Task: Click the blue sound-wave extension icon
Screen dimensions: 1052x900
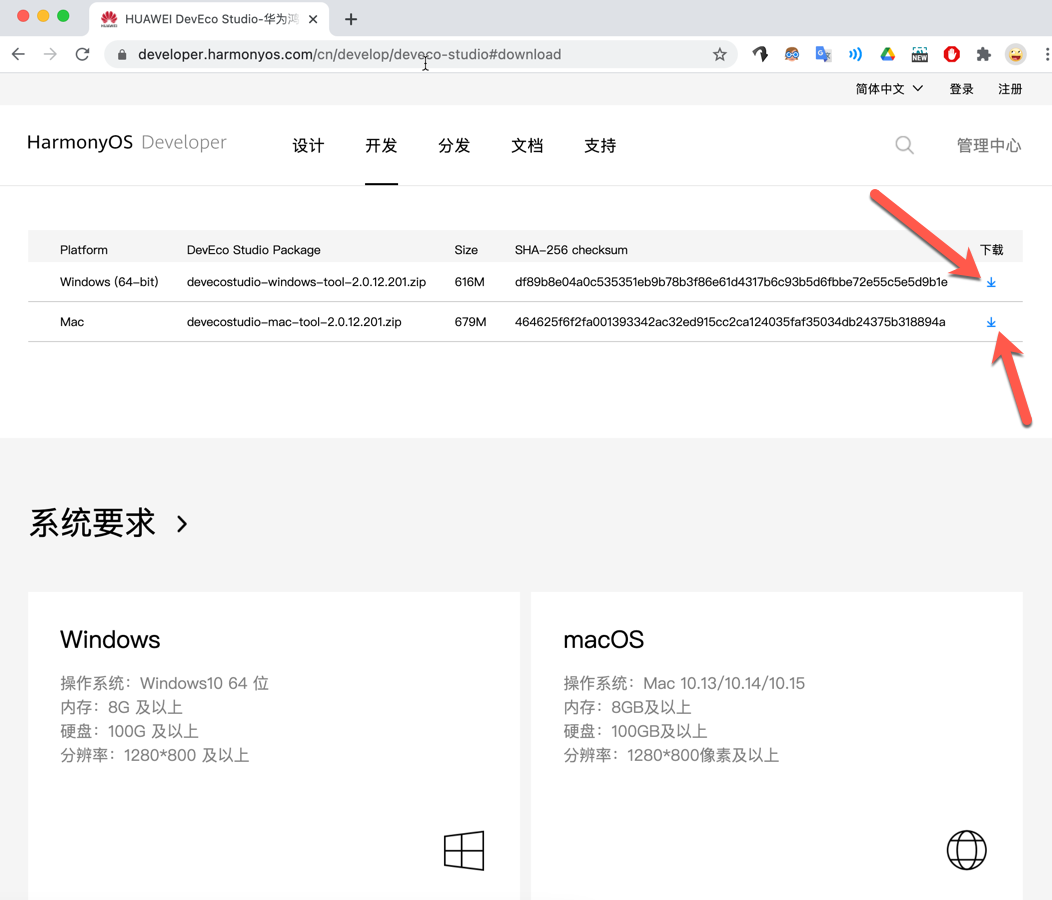Action: pyautogui.click(x=855, y=54)
